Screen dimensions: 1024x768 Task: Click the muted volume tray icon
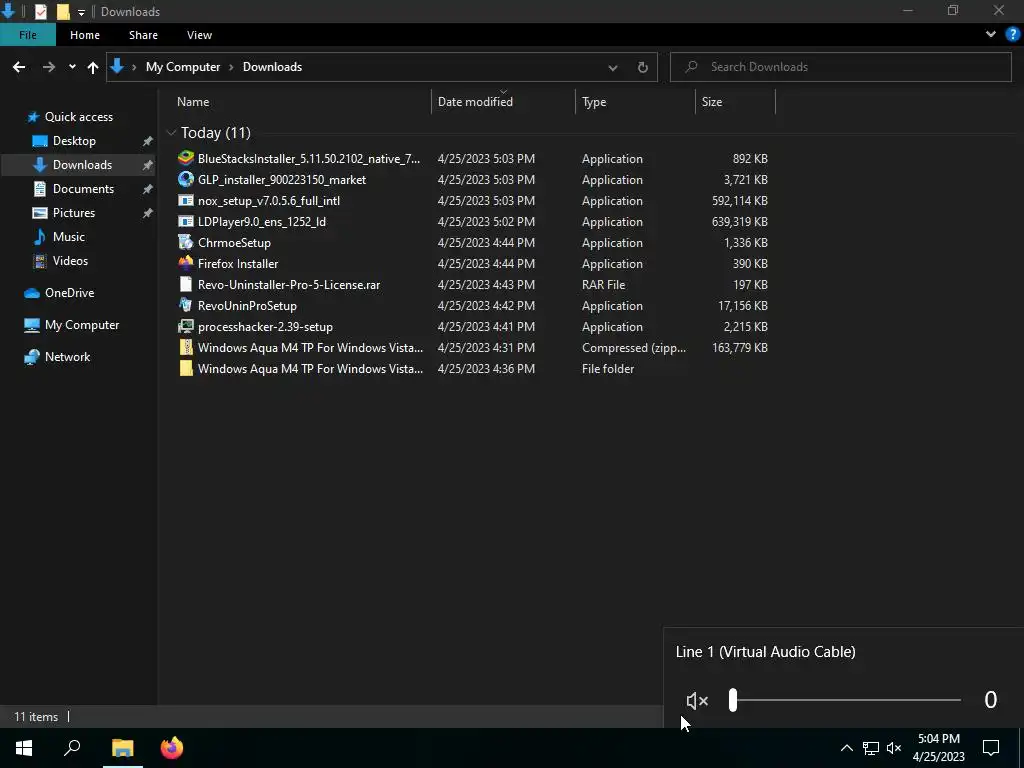[894, 748]
